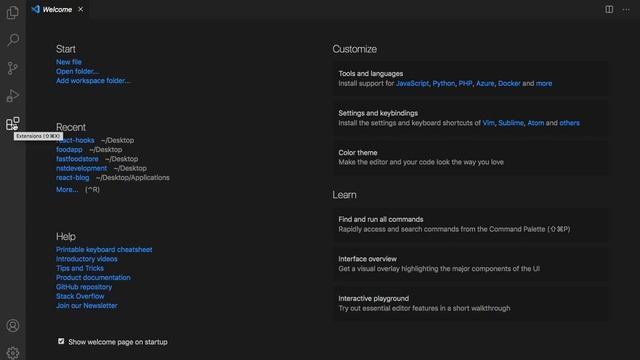Click 'others' keybindings link
This screenshot has width=640, height=360.
pos(569,123)
